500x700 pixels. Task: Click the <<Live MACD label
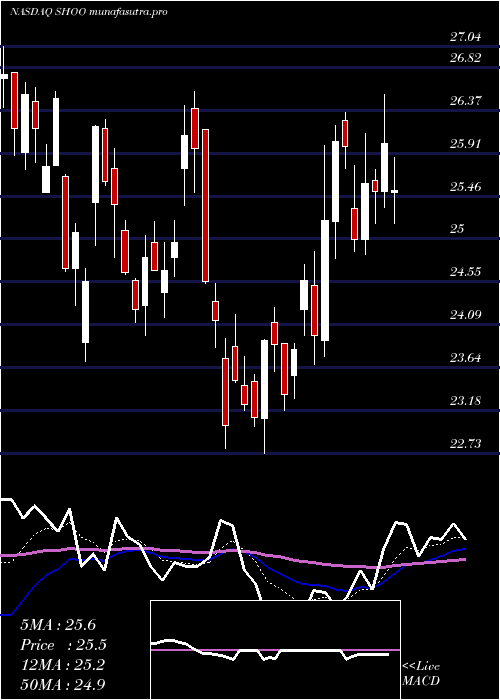421,674
